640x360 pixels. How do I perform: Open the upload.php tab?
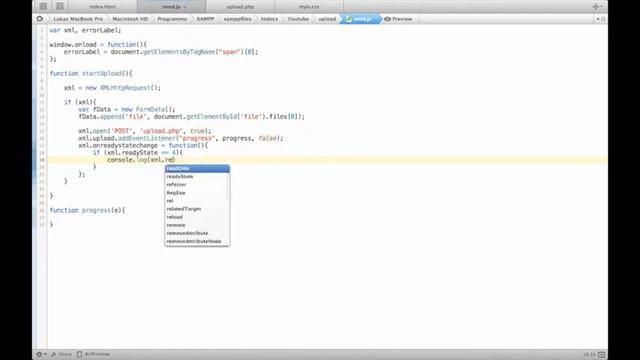pos(240,7)
